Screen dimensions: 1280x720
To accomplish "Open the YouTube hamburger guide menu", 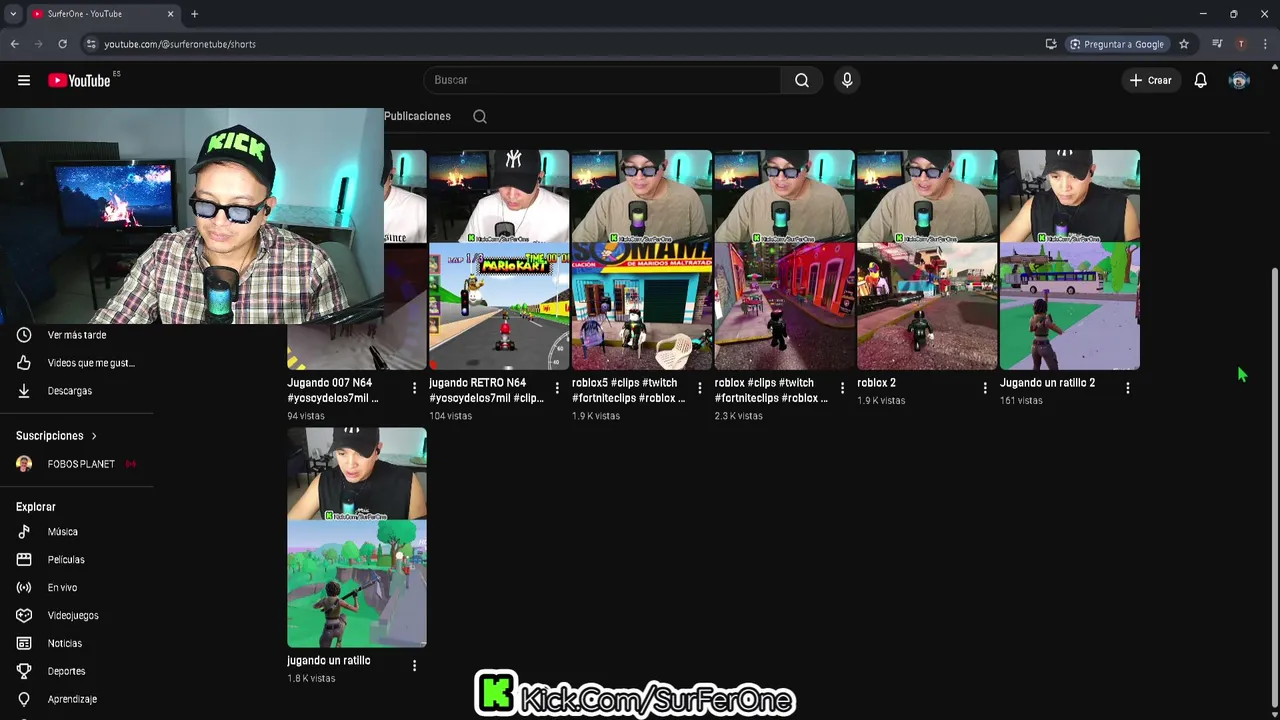I will (x=24, y=80).
